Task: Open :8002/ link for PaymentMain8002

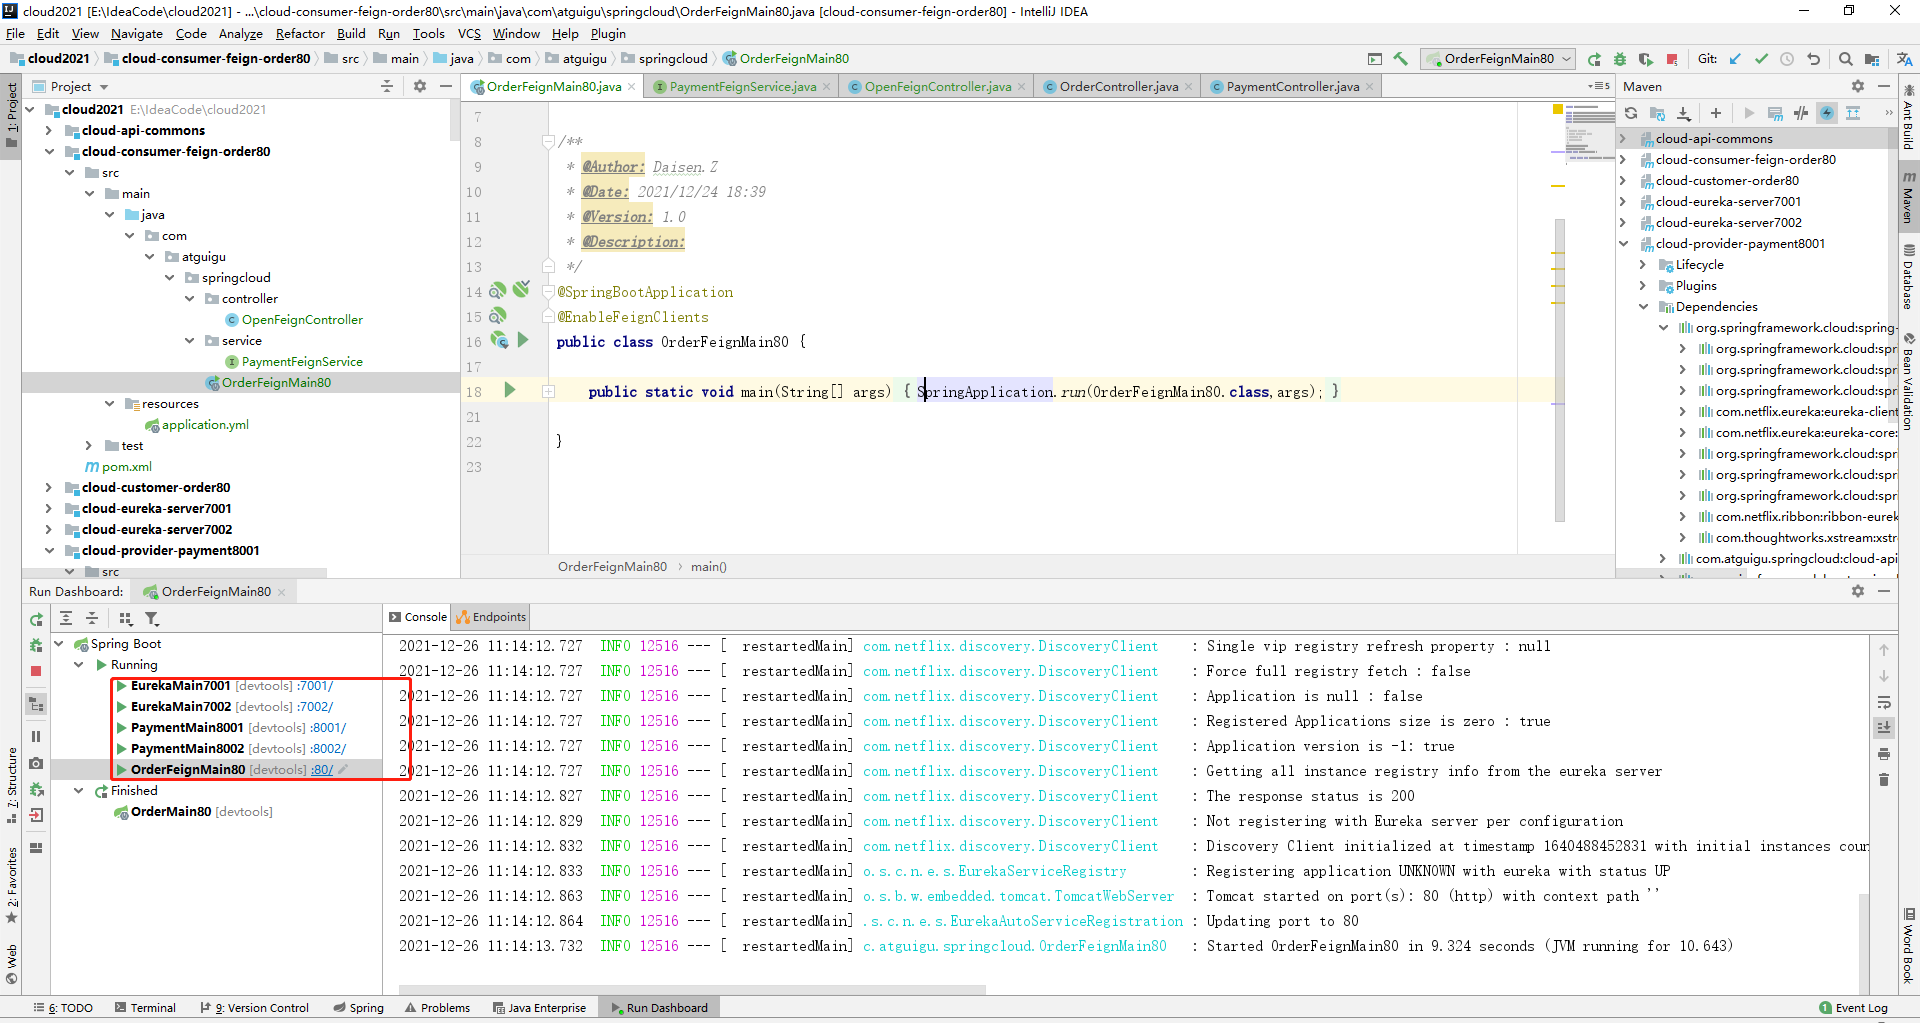Action: [327, 749]
